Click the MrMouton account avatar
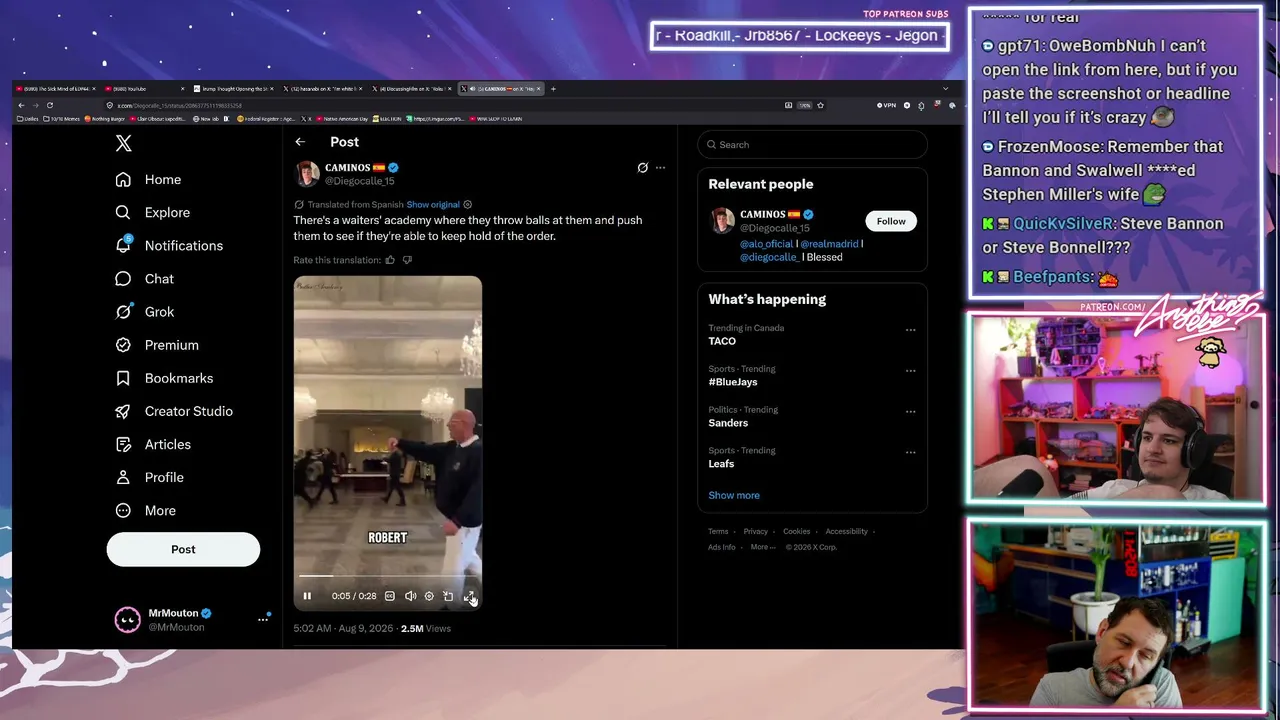Image resolution: width=1280 pixels, height=720 pixels. (127, 620)
